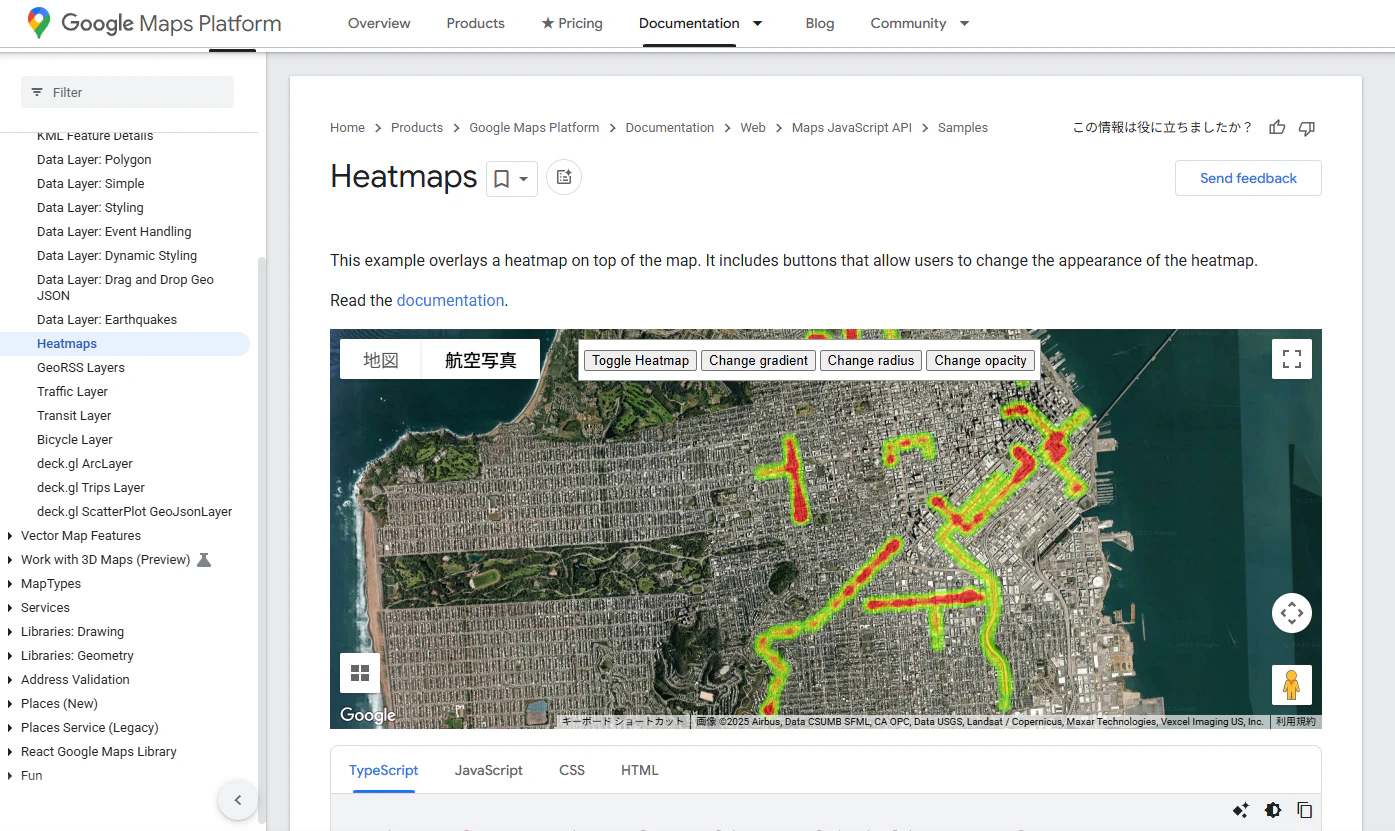Collapse the sidebar with chevron button
Screen dimensions: 1395x831
(238, 800)
